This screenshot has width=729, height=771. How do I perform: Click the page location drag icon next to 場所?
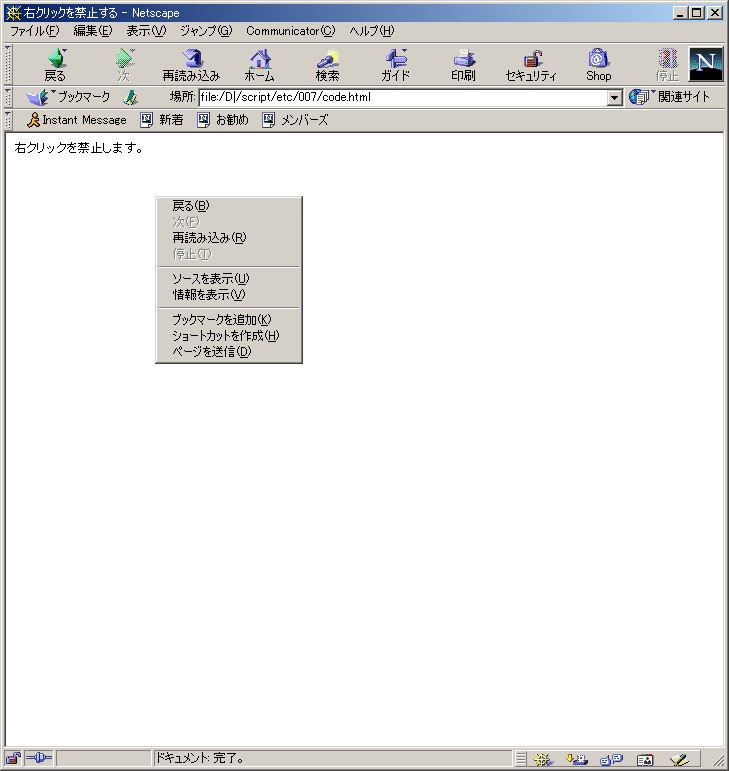click(x=130, y=97)
